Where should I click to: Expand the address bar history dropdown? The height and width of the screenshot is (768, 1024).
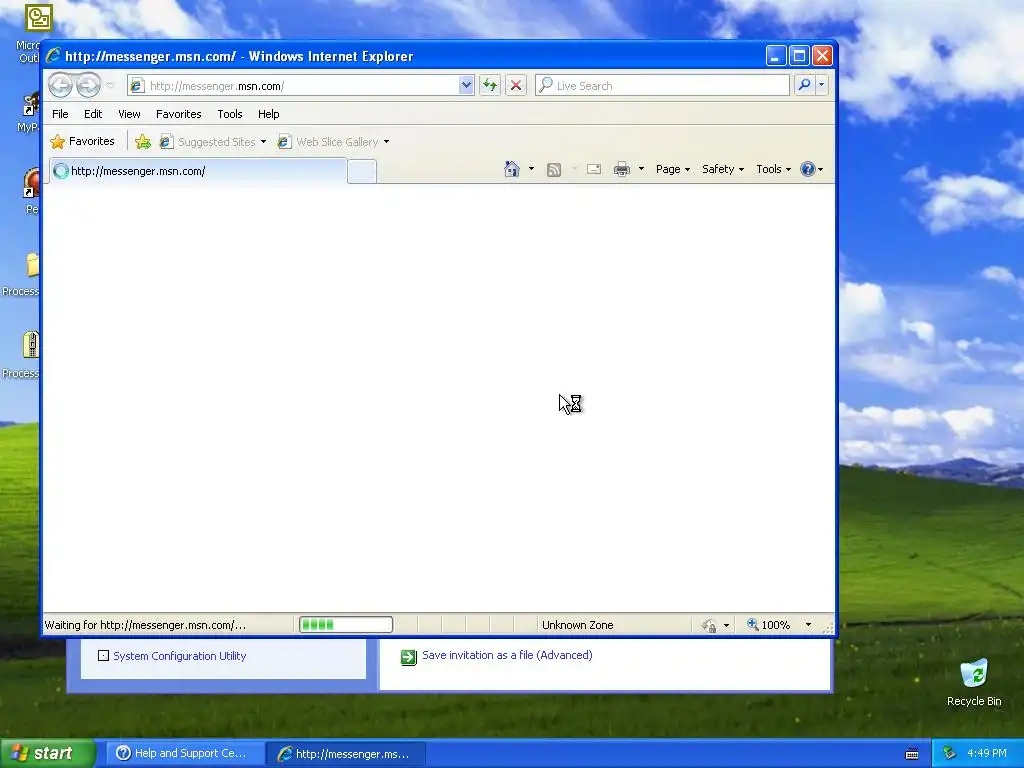466,86
